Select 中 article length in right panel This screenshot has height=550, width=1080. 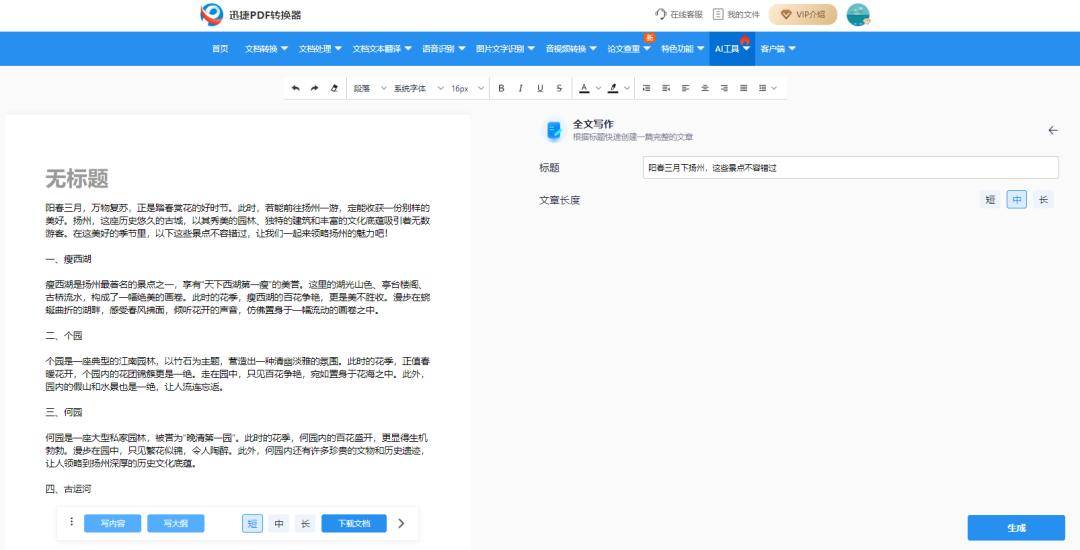pyautogui.click(x=1017, y=200)
